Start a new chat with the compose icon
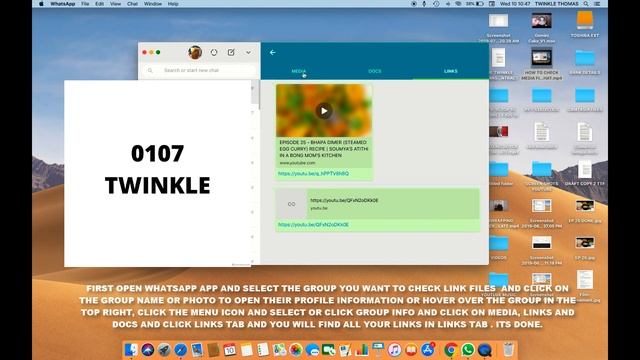 point(231,52)
